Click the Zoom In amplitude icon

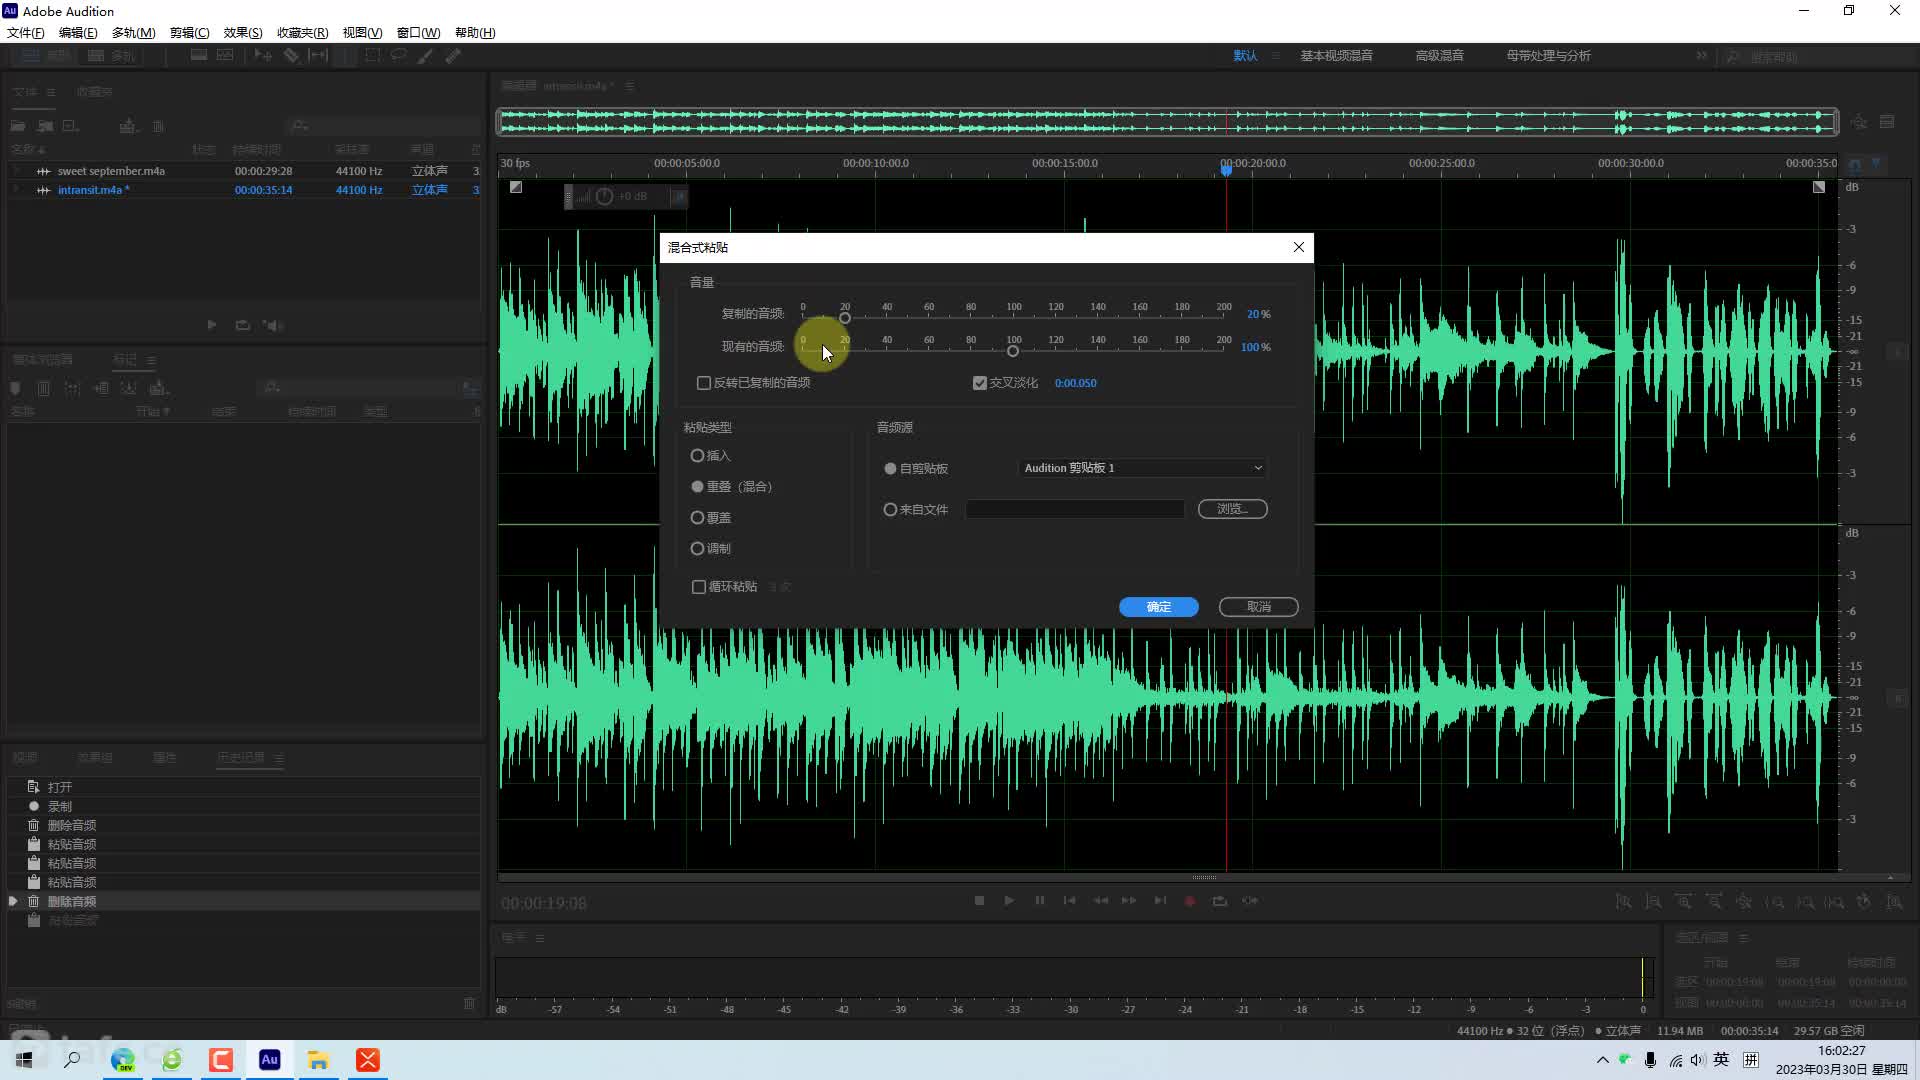[1624, 902]
